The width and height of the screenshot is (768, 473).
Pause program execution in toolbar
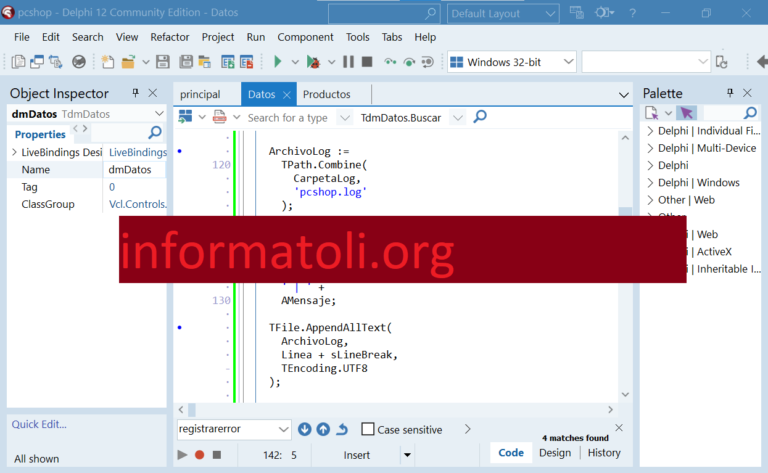[348, 62]
